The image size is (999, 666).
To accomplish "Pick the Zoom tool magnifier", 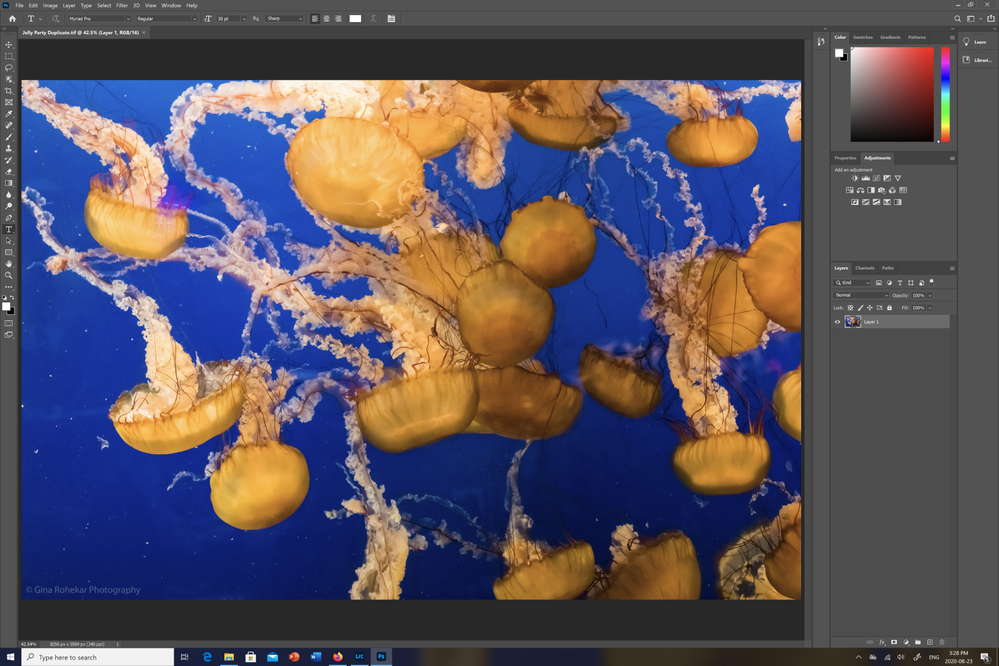I will pyautogui.click(x=9, y=275).
